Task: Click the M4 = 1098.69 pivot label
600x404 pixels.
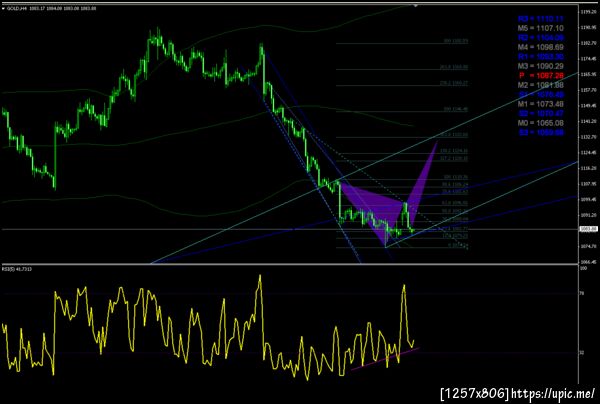Action: point(540,47)
